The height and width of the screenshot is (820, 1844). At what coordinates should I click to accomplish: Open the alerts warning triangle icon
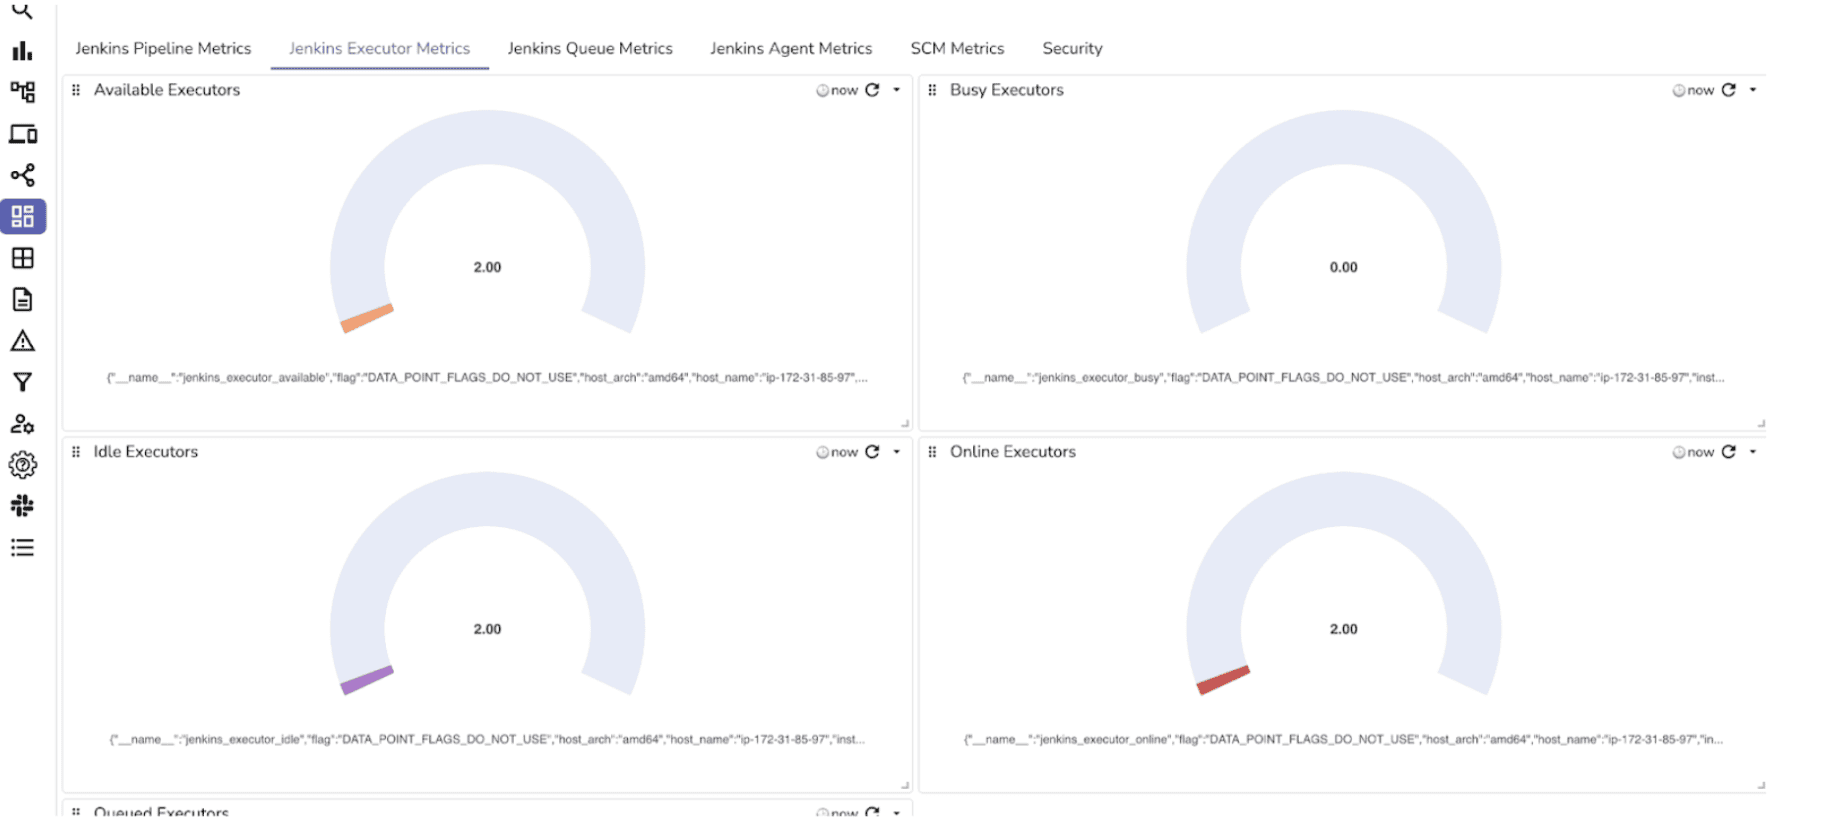coord(23,341)
